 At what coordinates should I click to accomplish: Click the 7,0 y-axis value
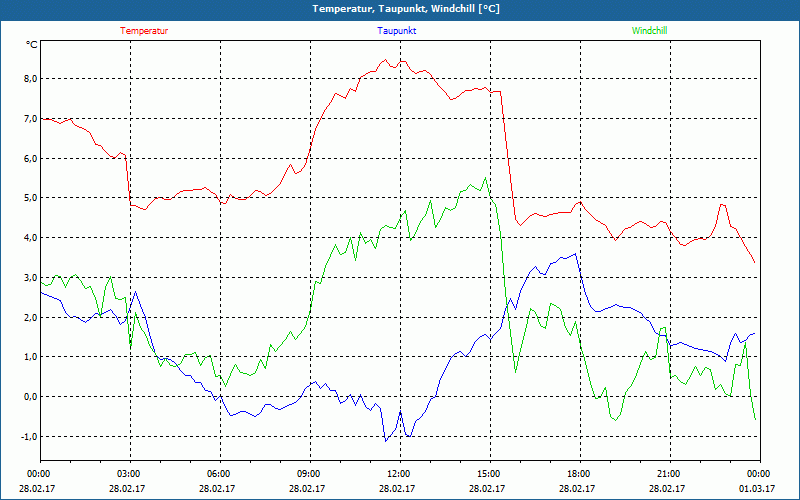coord(31,118)
